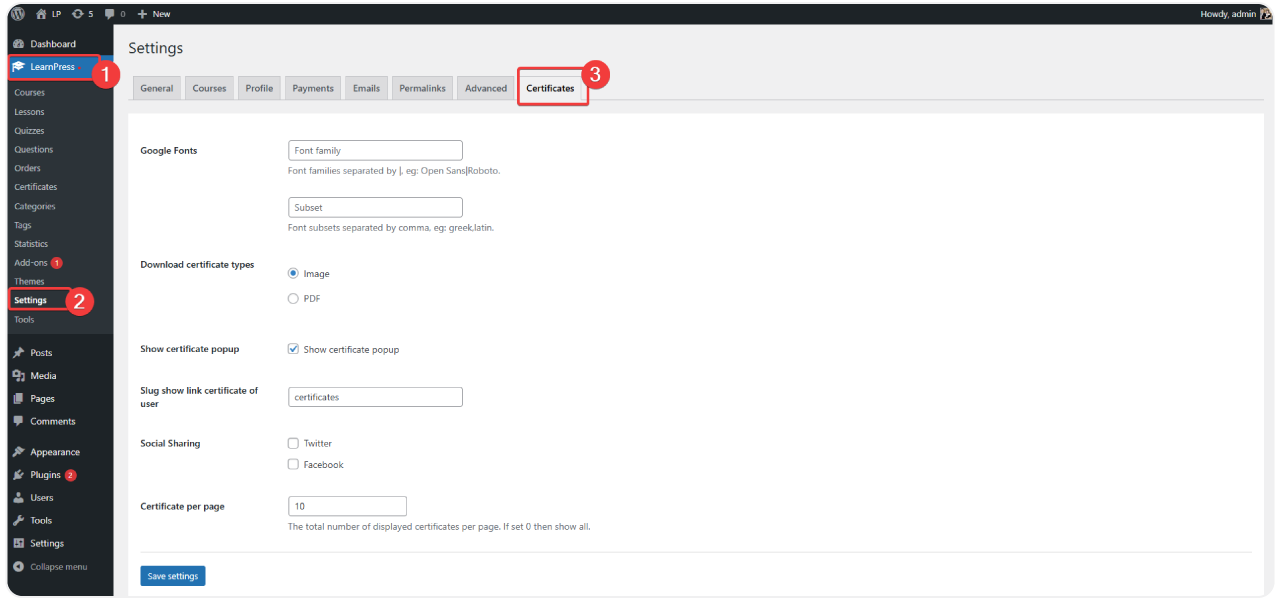
Task: Enable Facebook social sharing
Action: click(293, 464)
